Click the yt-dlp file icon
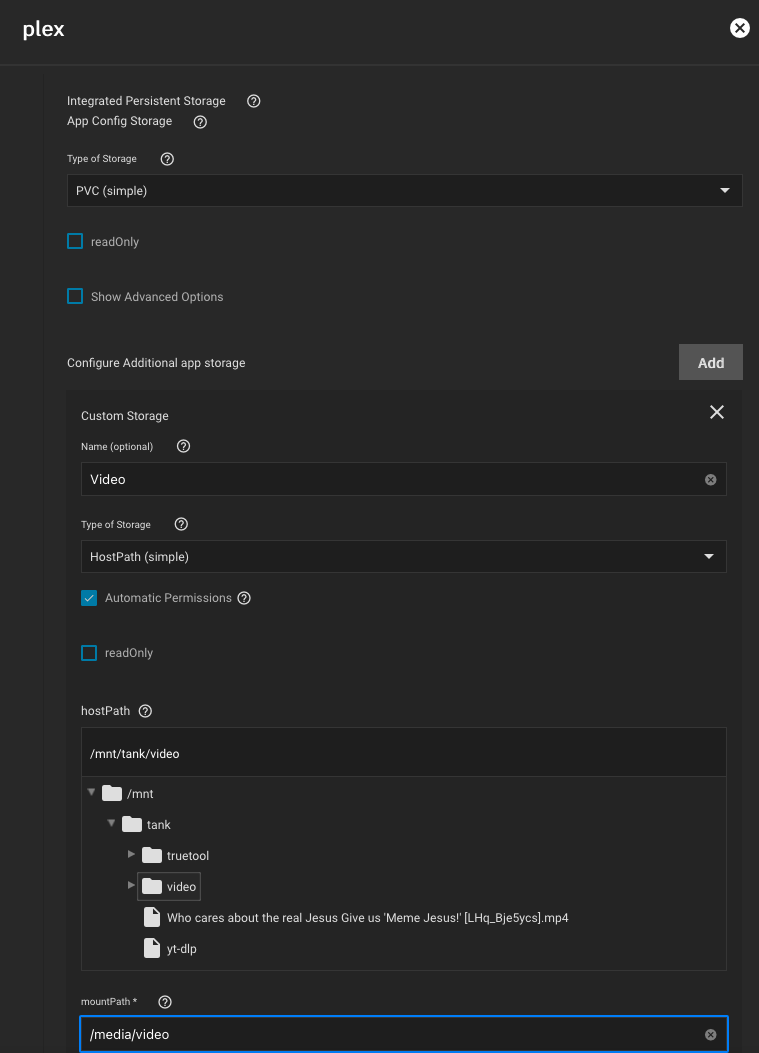Viewport: 759px width, 1053px height. pyautogui.click(x=152, y=948)
